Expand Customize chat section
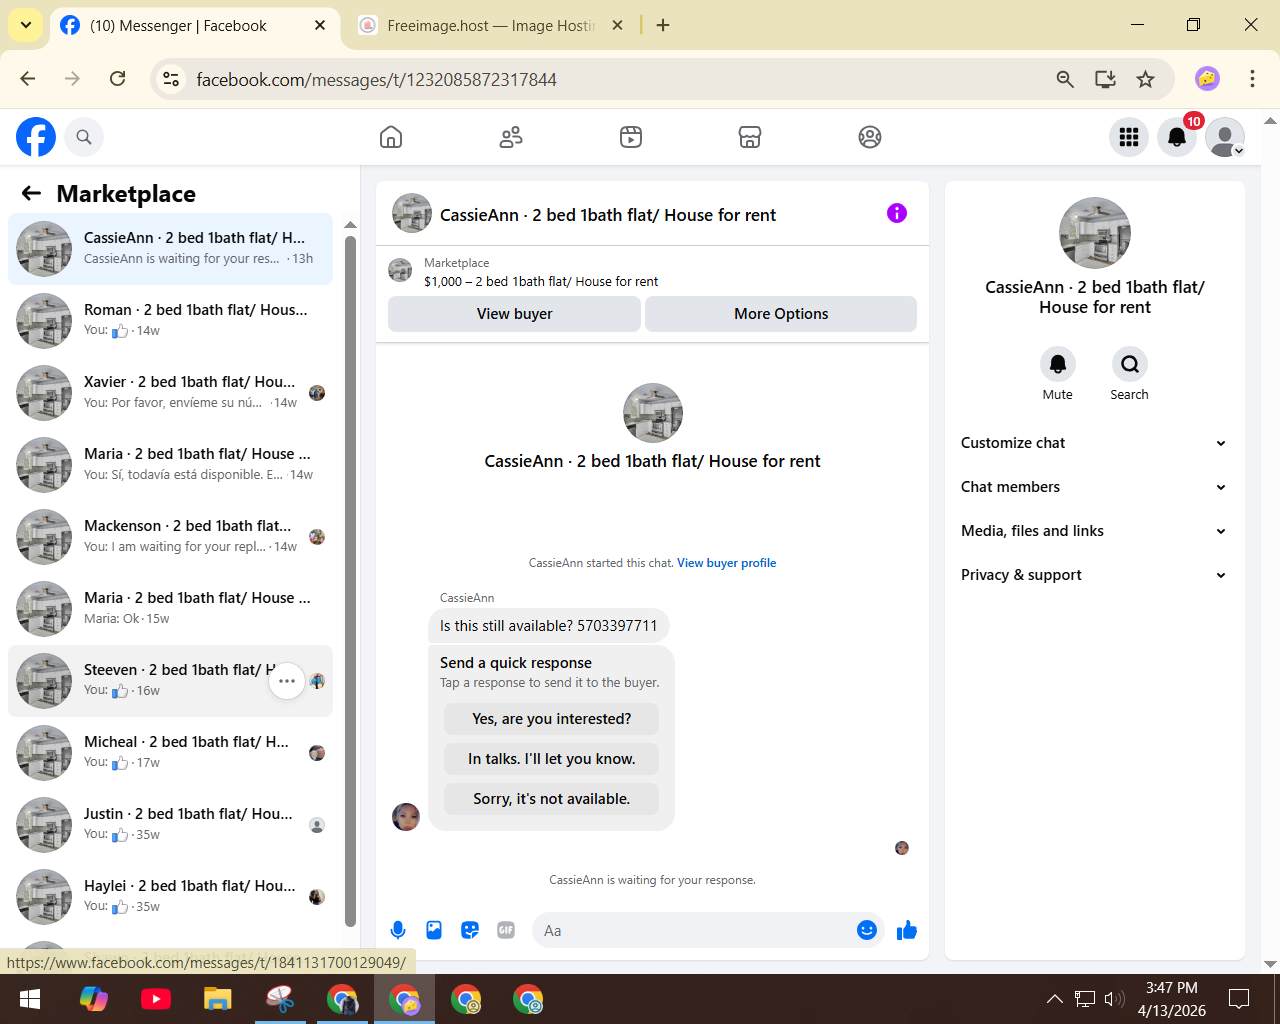The height and width of the screenshot is (1024, 1280). pyautogui.click(x=1095, y=443)
